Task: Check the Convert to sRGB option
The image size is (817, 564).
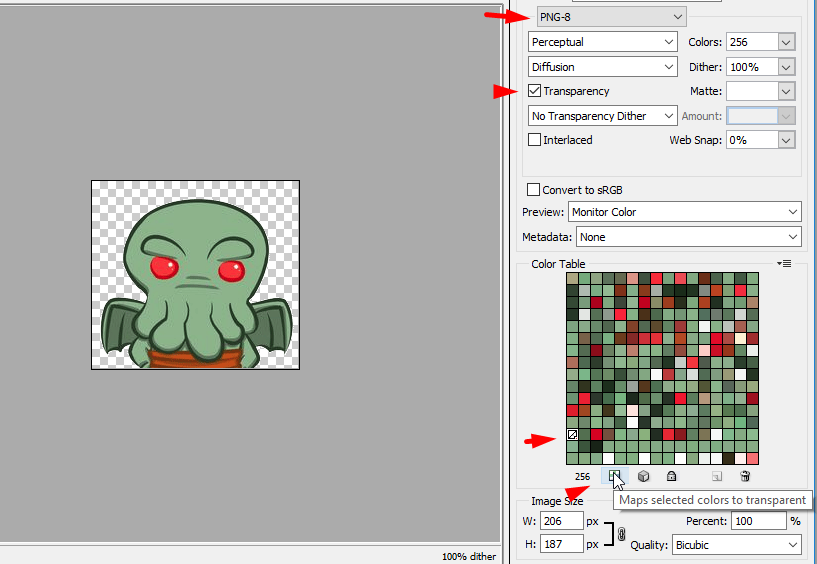Action: pos(534,190)
